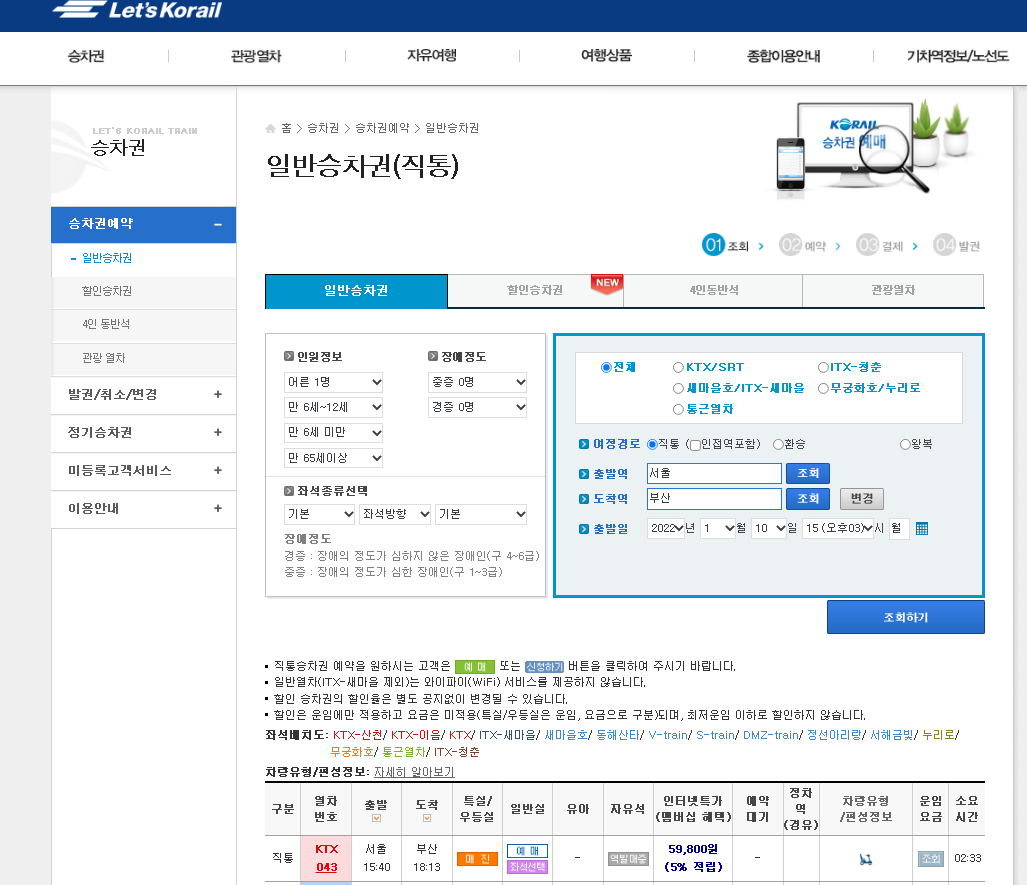The image size is (1027, 885).
Task: Open the 만 6세 미만 dropdown
Action: (333, 432)
